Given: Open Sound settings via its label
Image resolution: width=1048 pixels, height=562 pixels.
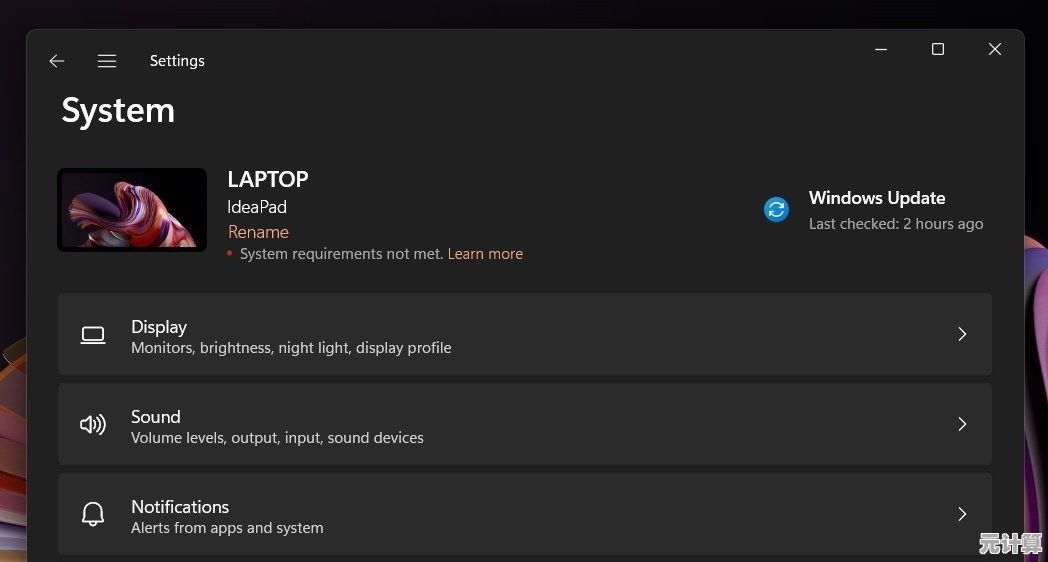Looking at the screenshot, I should point(156,417).
